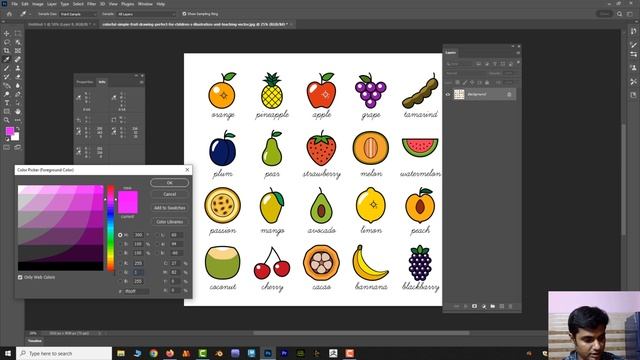Collapse the Layers panel with double arrows

tap(513, 46)
